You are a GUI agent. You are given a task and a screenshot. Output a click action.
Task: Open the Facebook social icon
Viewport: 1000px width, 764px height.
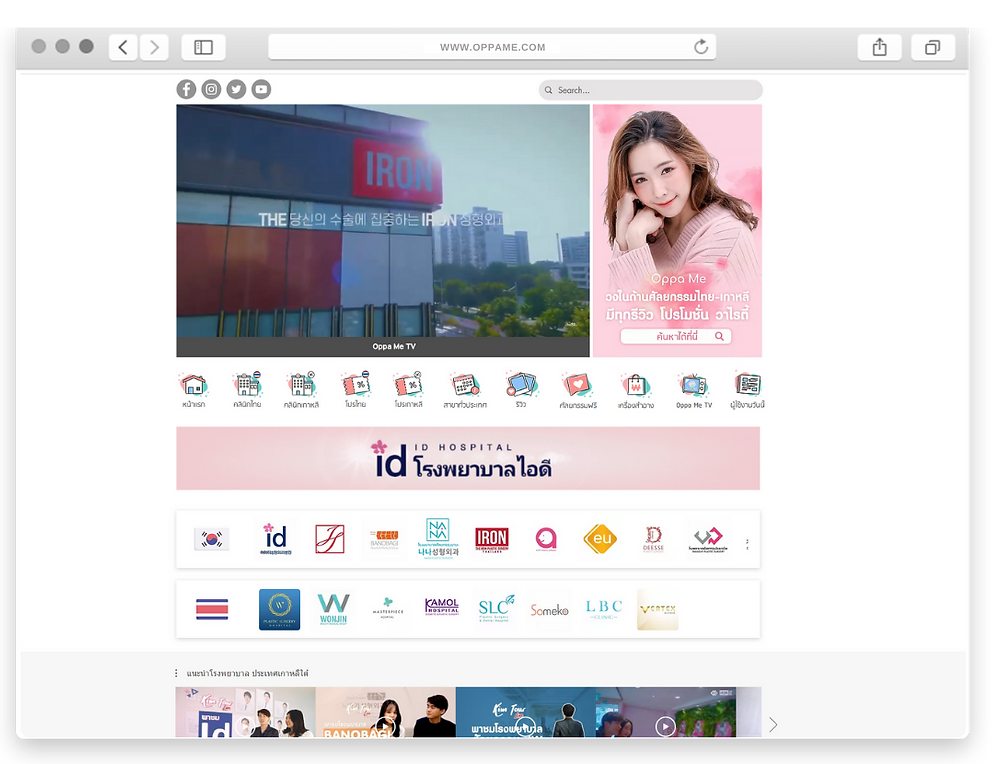(186, 89)
